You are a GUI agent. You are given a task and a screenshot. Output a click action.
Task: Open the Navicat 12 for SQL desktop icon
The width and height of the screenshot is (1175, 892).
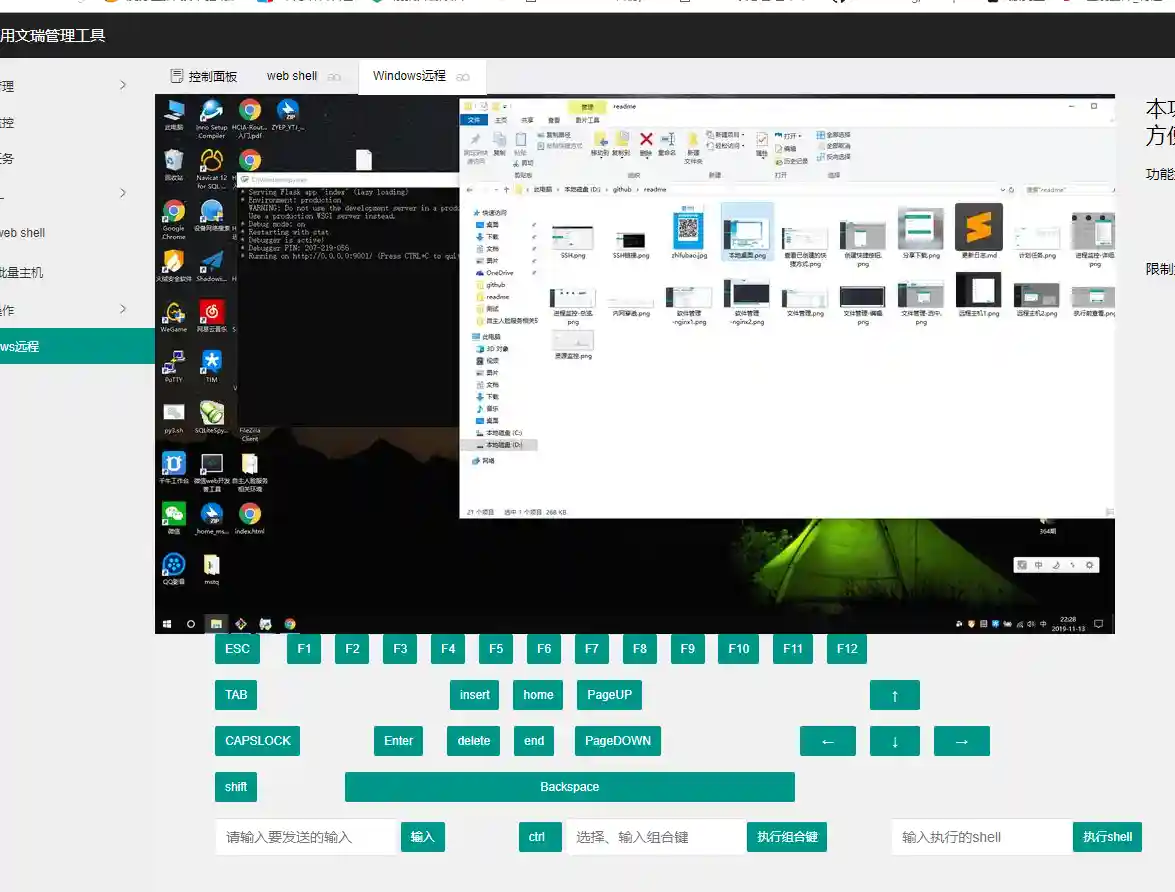(x=211, y=169)
